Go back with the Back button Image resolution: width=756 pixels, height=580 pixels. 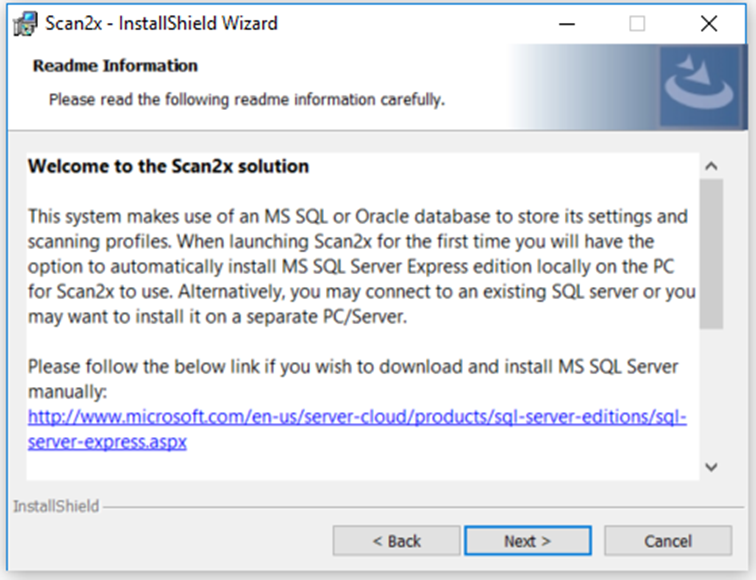pos(396,541)
